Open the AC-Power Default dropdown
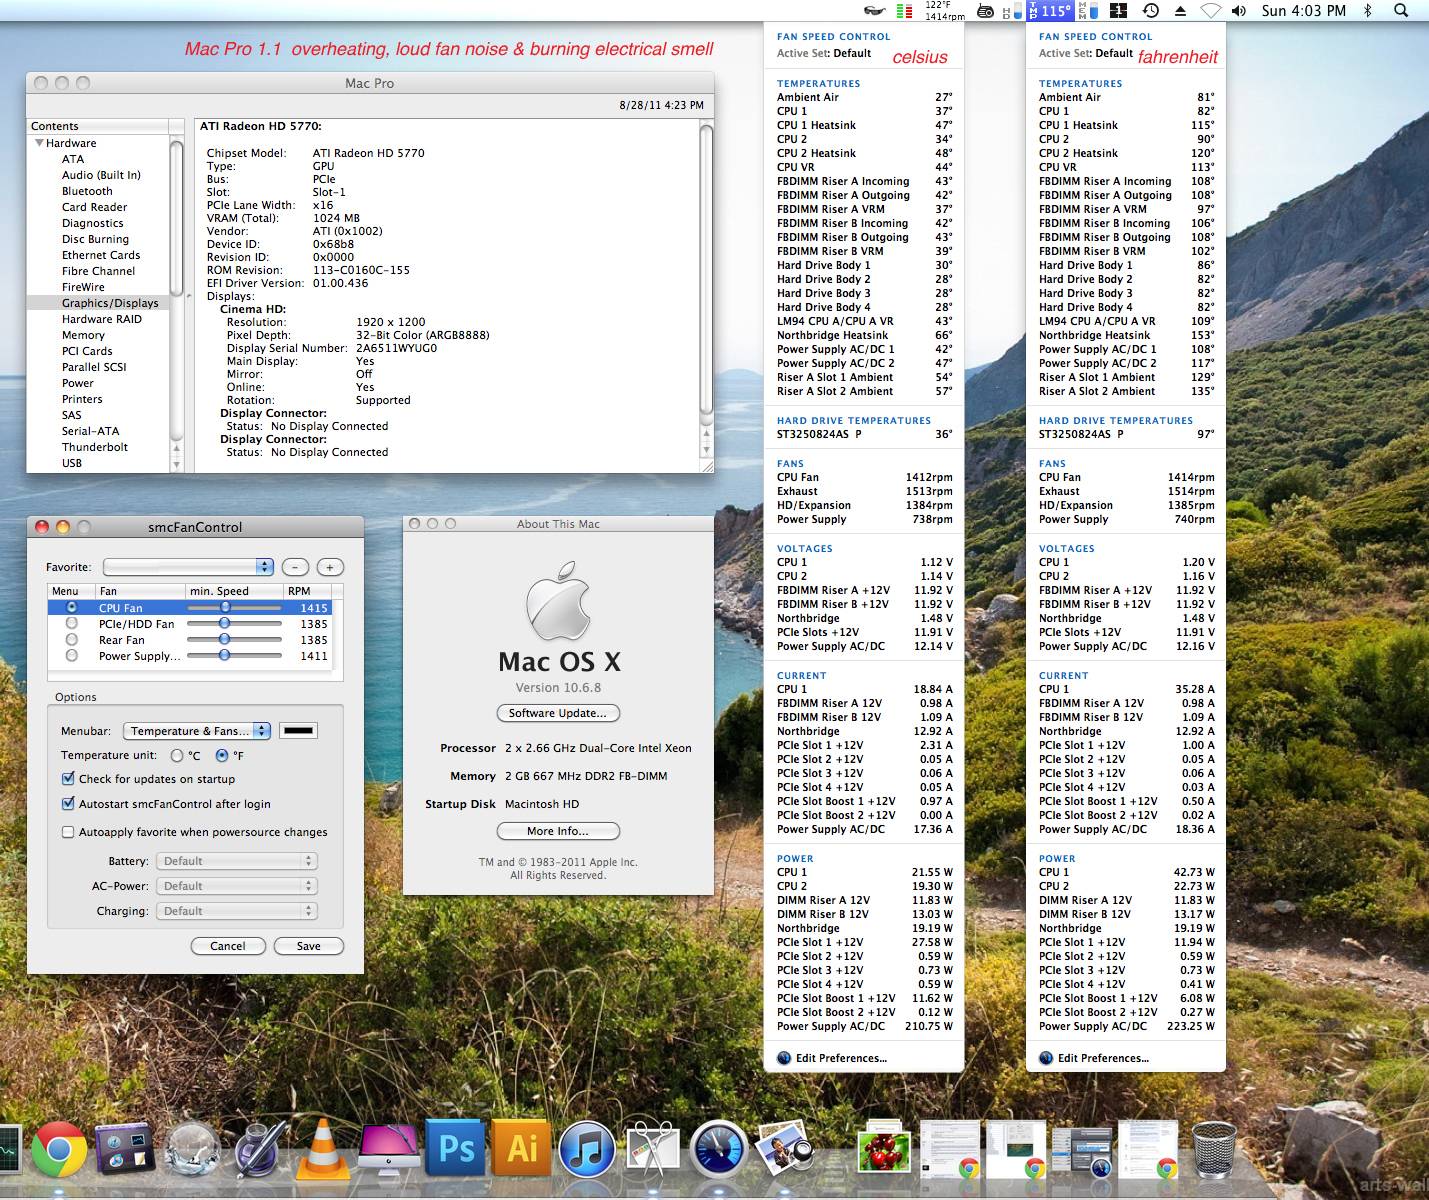Viewport: 1429px width, 1200px height. [237, 886]
